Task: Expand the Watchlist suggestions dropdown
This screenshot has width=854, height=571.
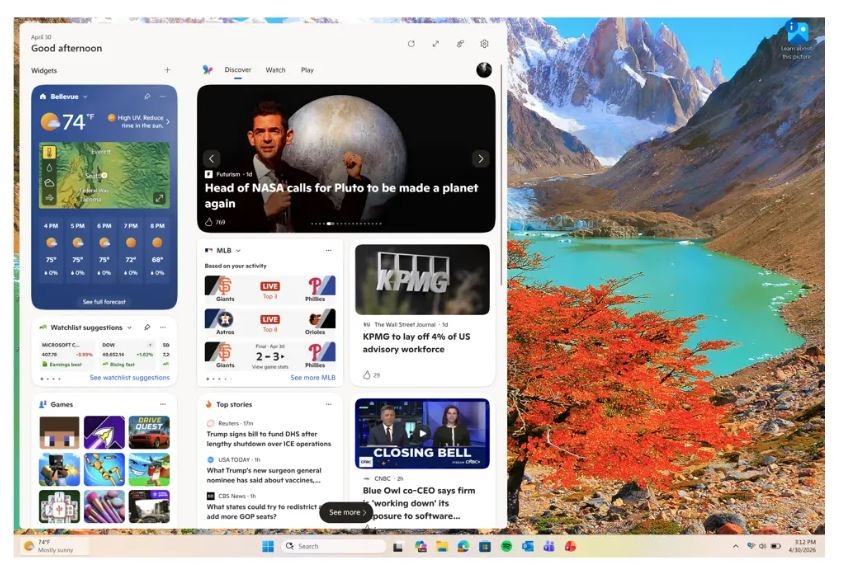Action: (x=129, y=327)
